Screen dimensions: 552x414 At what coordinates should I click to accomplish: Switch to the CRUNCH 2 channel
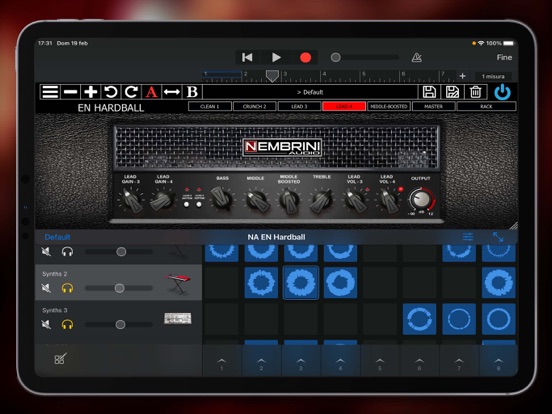pyautogui.click(x=255, y=106)
